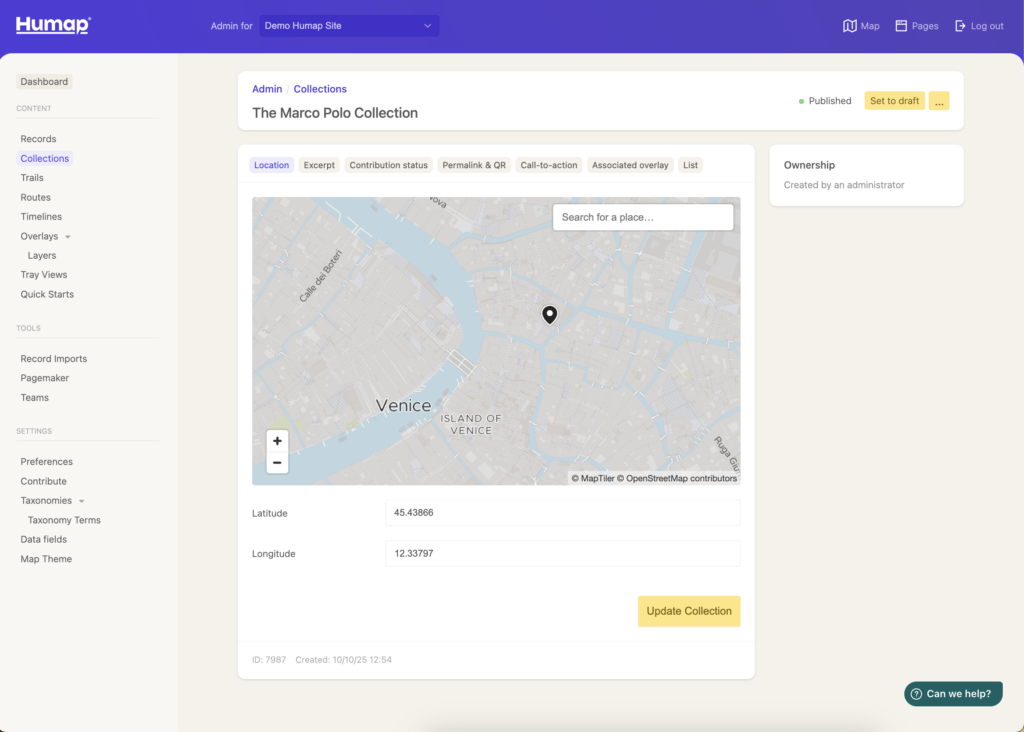Zoom out on the map

(277, 463)
